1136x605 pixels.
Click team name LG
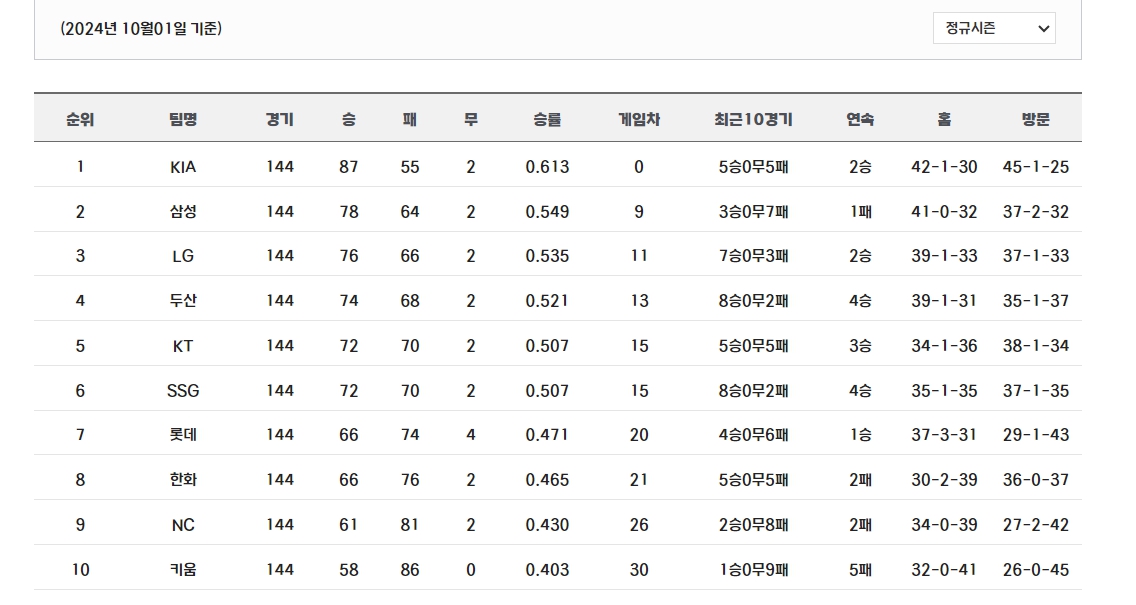click(x=183, y=256)
